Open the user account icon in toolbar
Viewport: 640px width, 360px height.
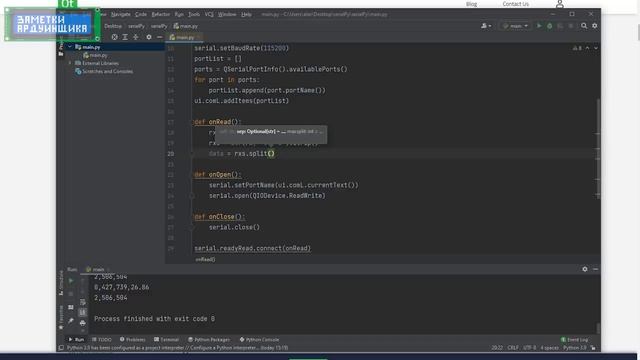486,26
